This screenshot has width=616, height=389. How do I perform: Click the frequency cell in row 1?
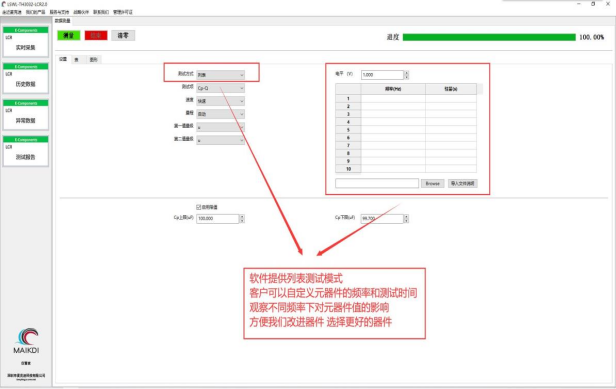coord(393,99)
